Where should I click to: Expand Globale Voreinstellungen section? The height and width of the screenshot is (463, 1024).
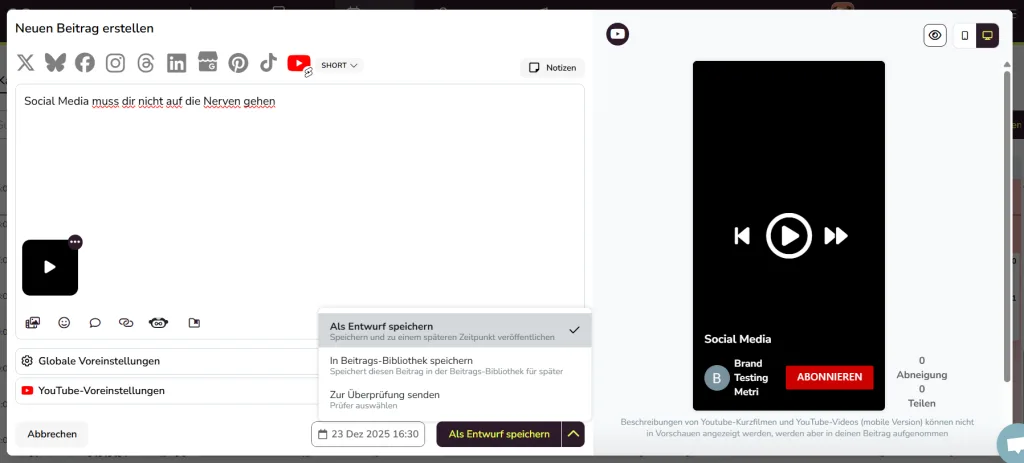pos(167,361)
